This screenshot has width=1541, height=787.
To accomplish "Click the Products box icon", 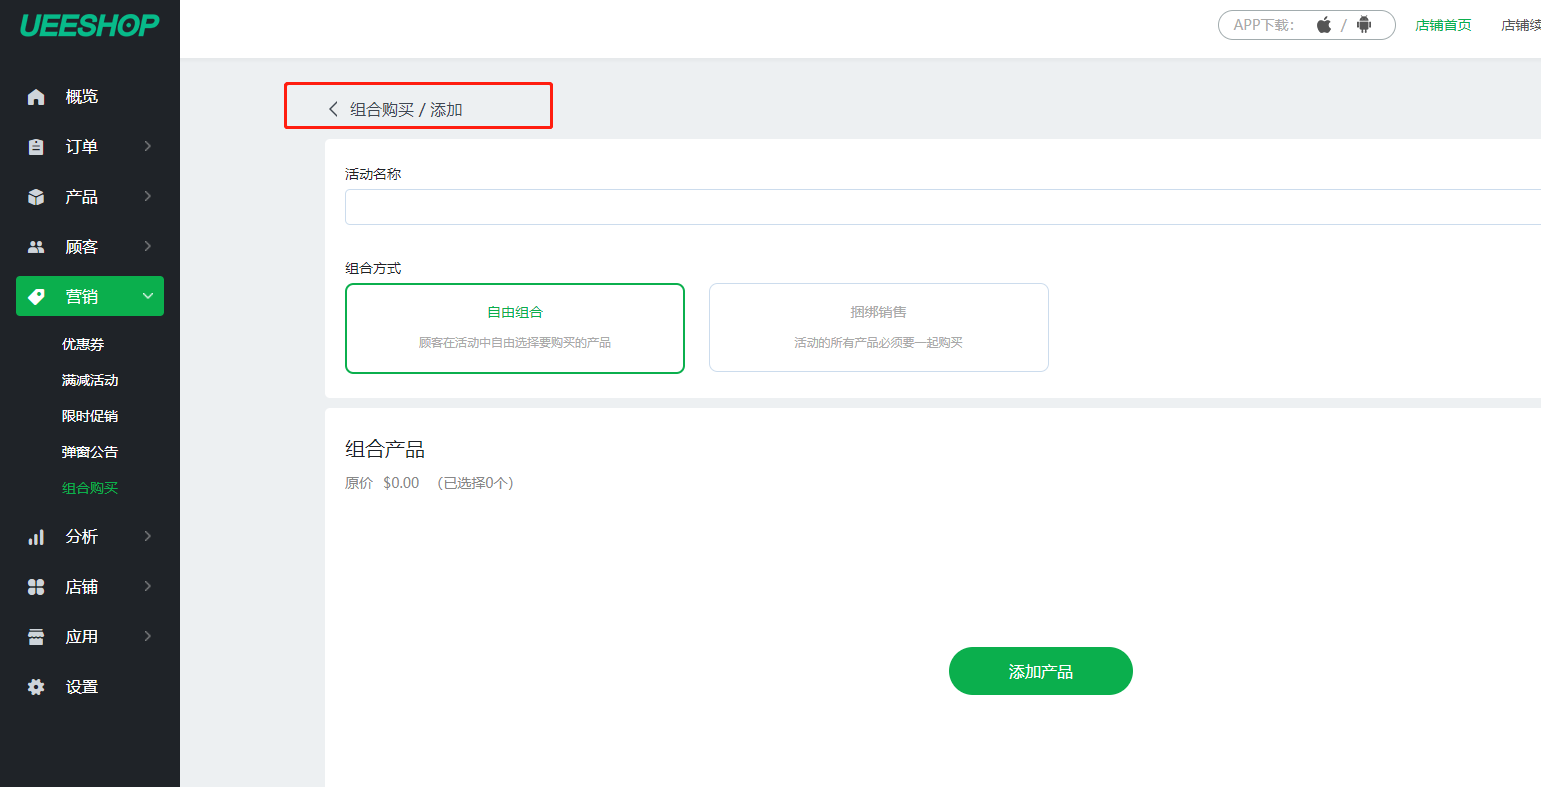I will click(x=36, y=197).
